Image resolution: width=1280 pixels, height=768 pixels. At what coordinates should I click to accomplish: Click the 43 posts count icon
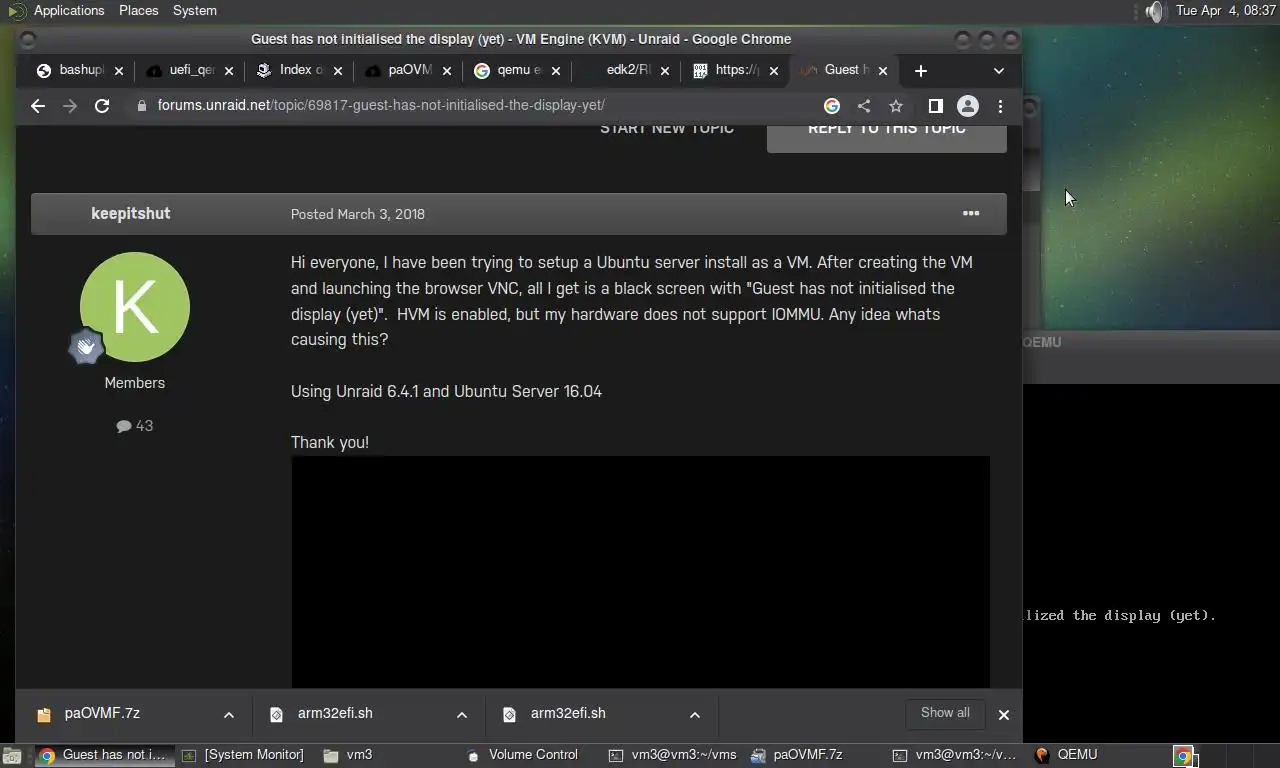(124, 426)
